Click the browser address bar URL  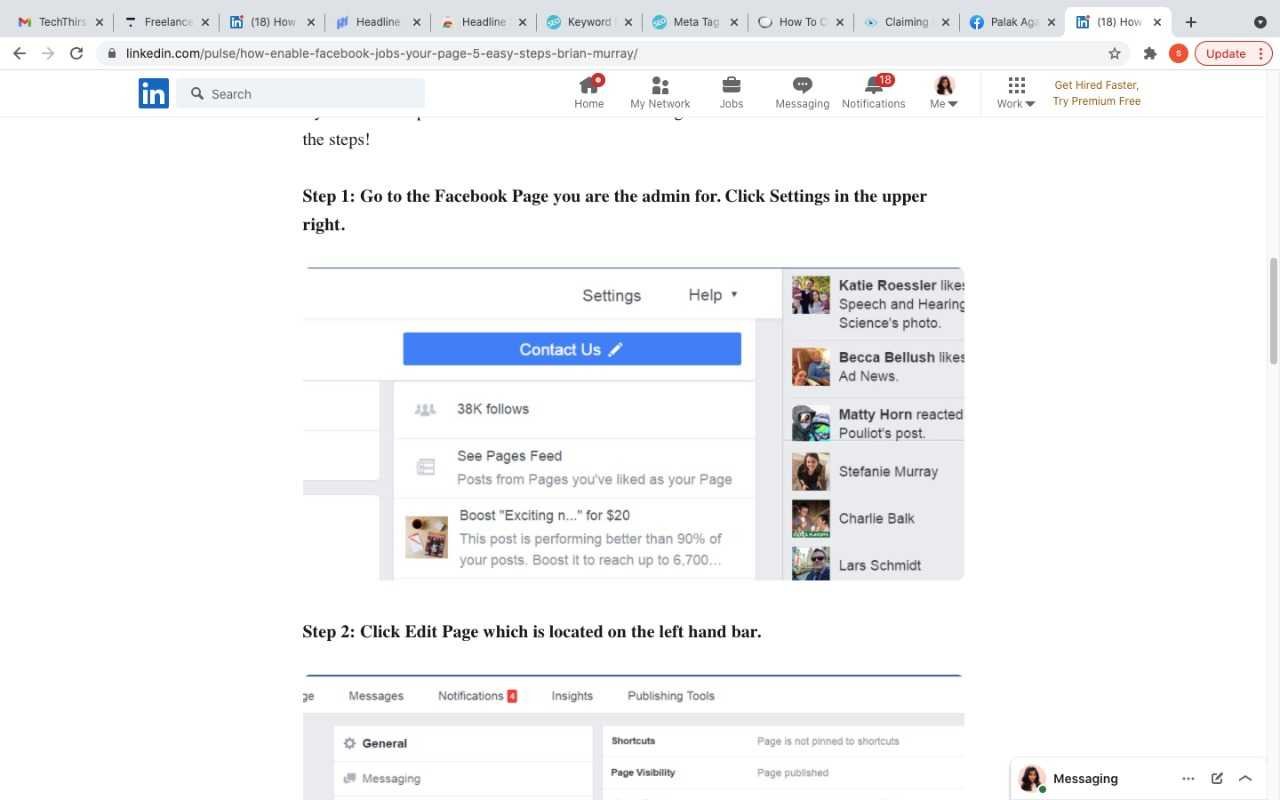(x=382, y=54)
